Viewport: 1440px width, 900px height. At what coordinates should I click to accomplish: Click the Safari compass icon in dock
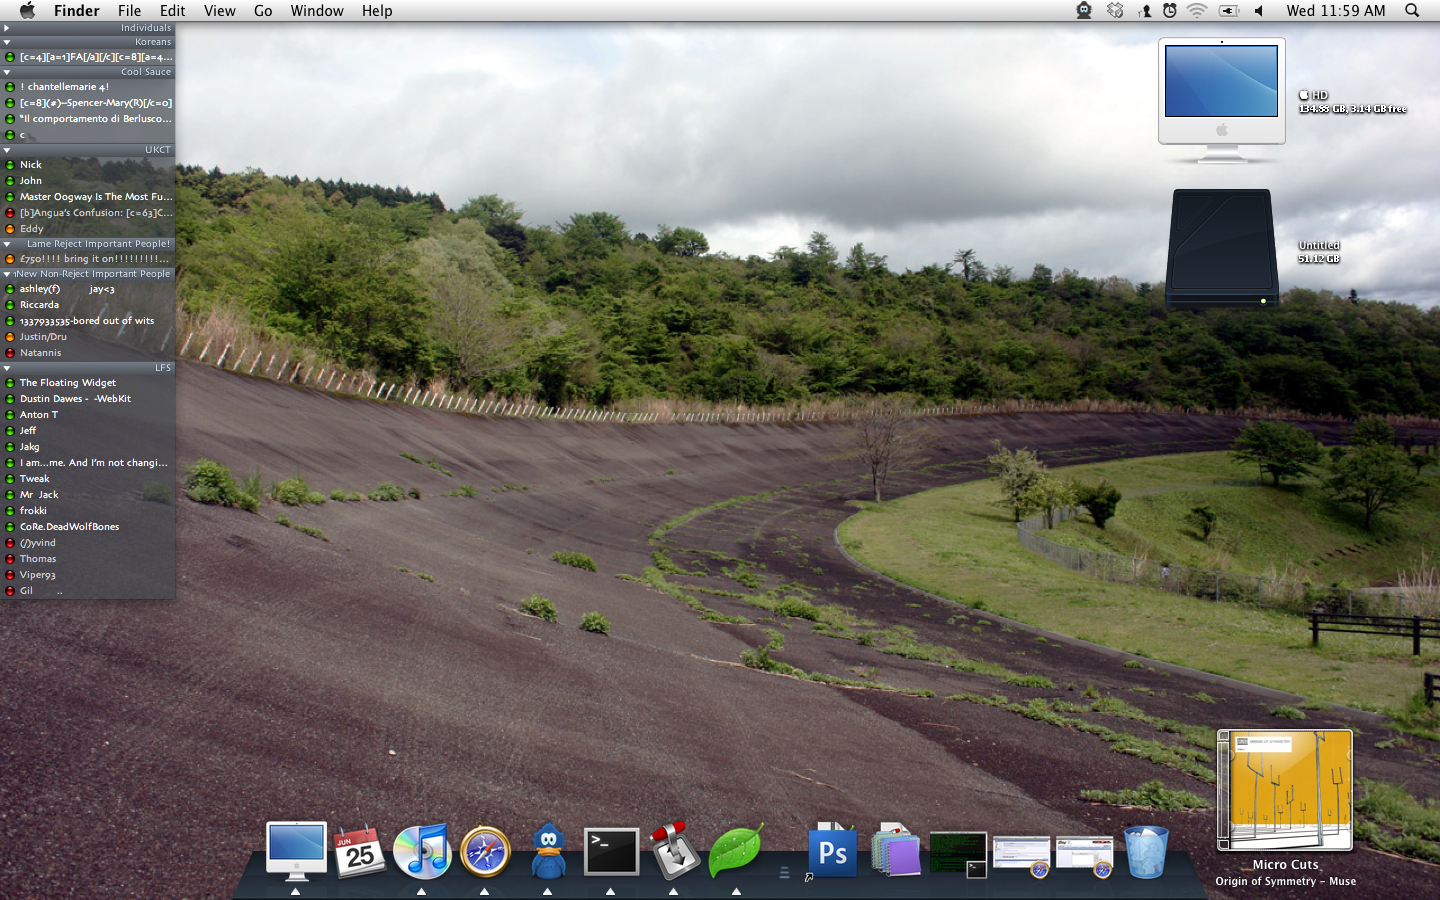coord(485,852)
